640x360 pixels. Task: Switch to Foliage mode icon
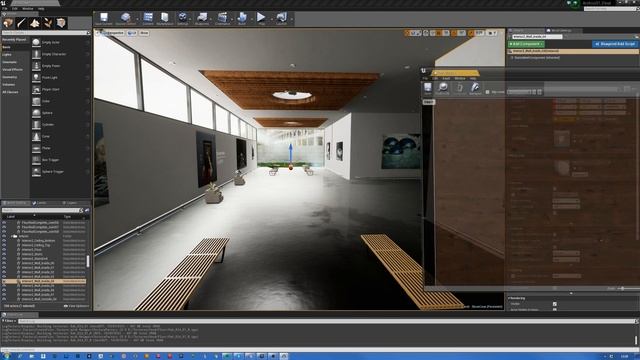pyautogui.click(x=48, y=23)
